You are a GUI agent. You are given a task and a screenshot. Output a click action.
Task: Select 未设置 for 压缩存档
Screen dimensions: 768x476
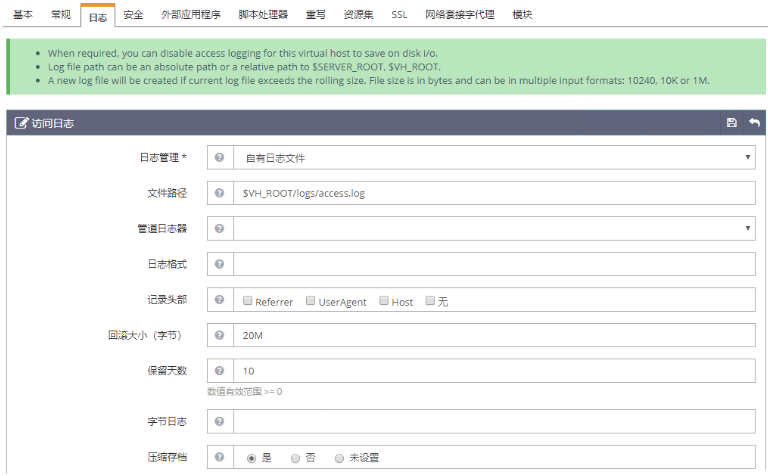339,458
